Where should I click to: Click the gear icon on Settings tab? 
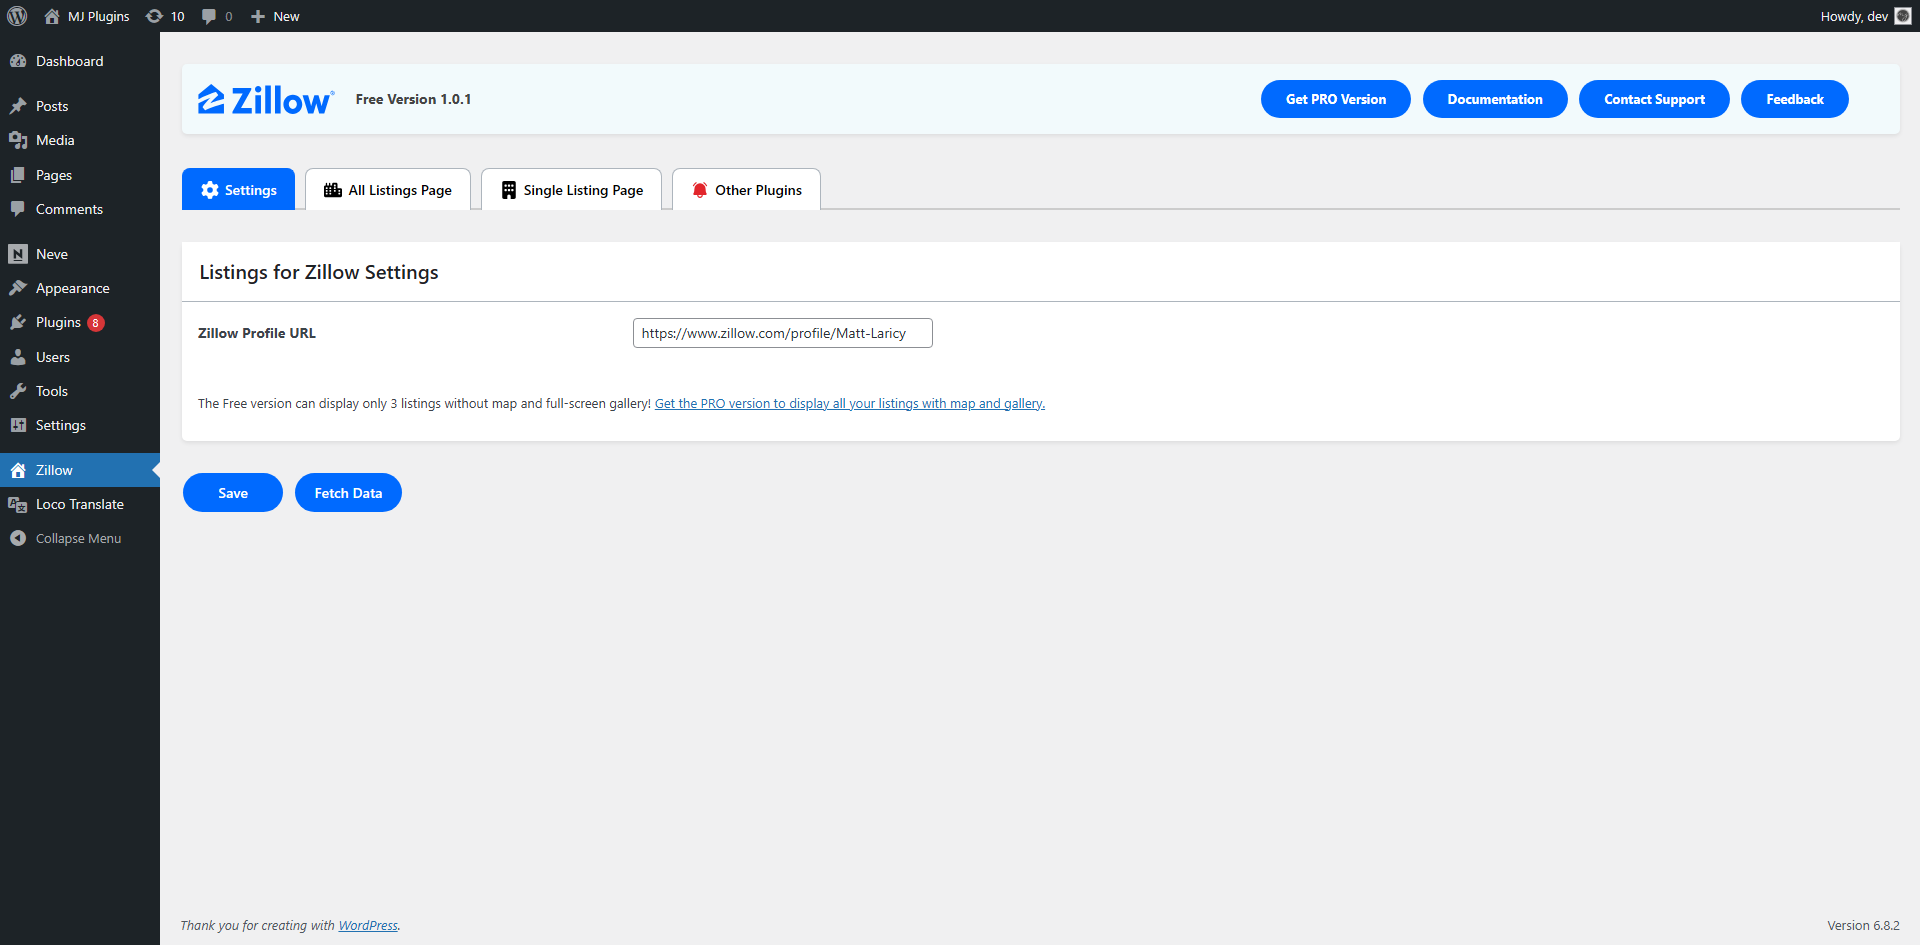point(210,190)
